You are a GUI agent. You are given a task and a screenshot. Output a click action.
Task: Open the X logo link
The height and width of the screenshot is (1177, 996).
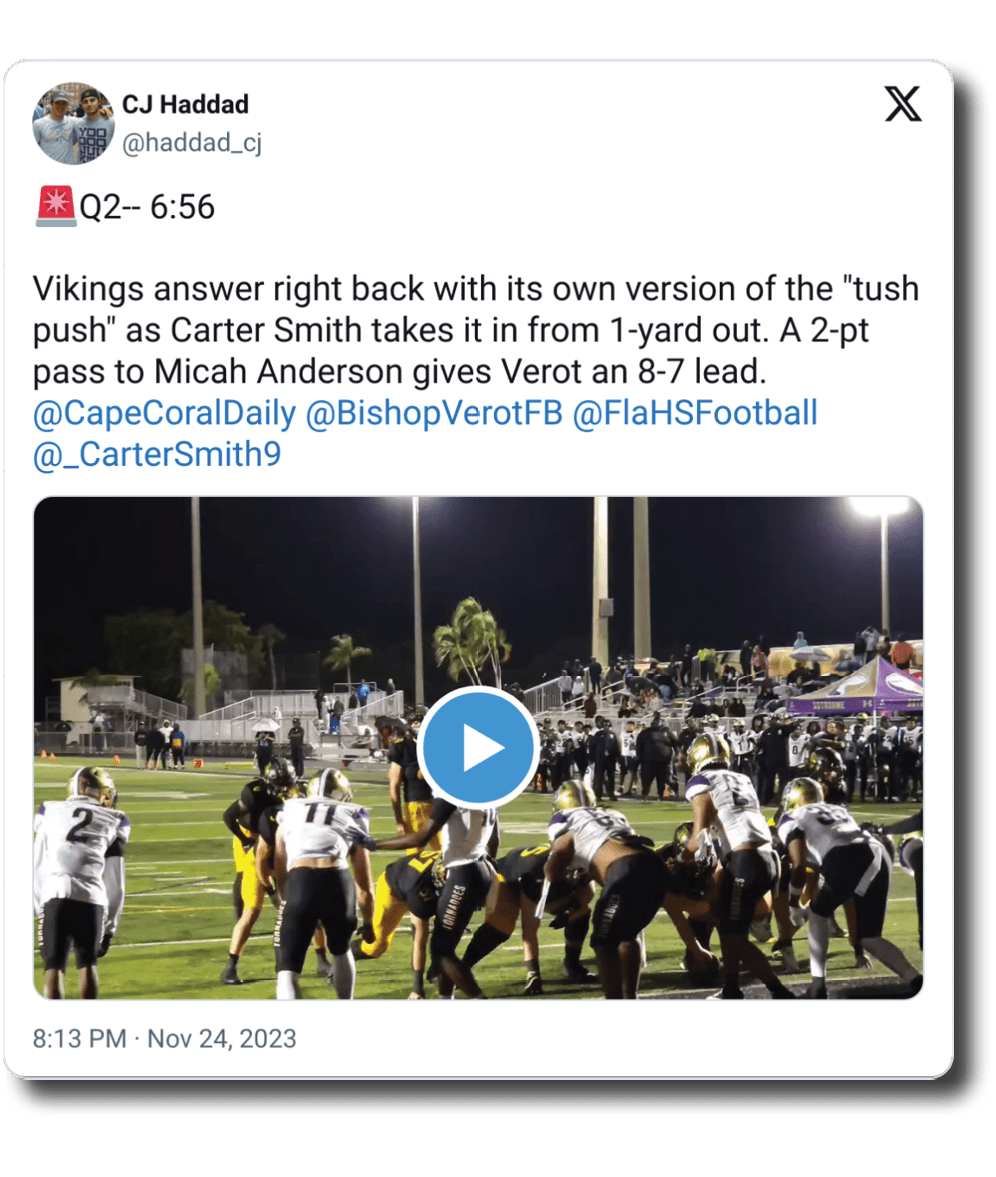(x=903, y=104)
